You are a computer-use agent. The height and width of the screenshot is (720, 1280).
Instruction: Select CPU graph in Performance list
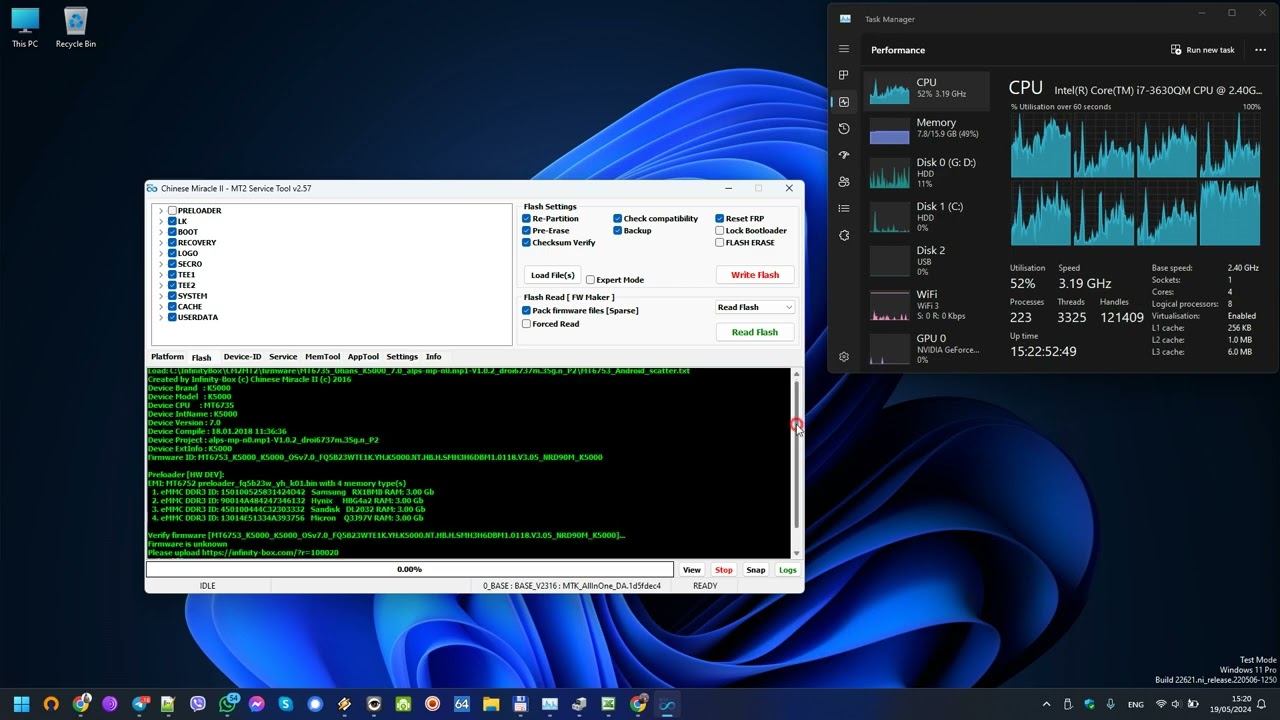click(x=927, y=89)
